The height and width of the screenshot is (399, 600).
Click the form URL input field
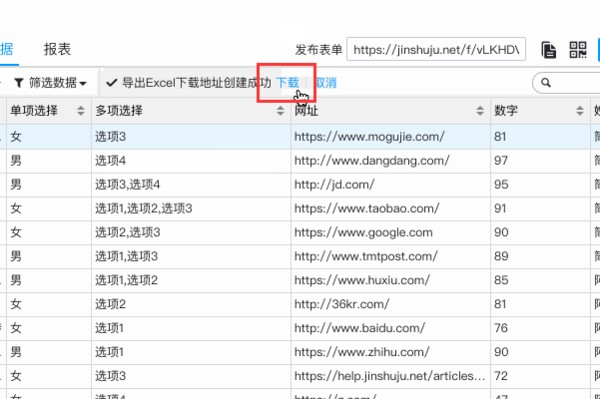[x=436, y=49]
